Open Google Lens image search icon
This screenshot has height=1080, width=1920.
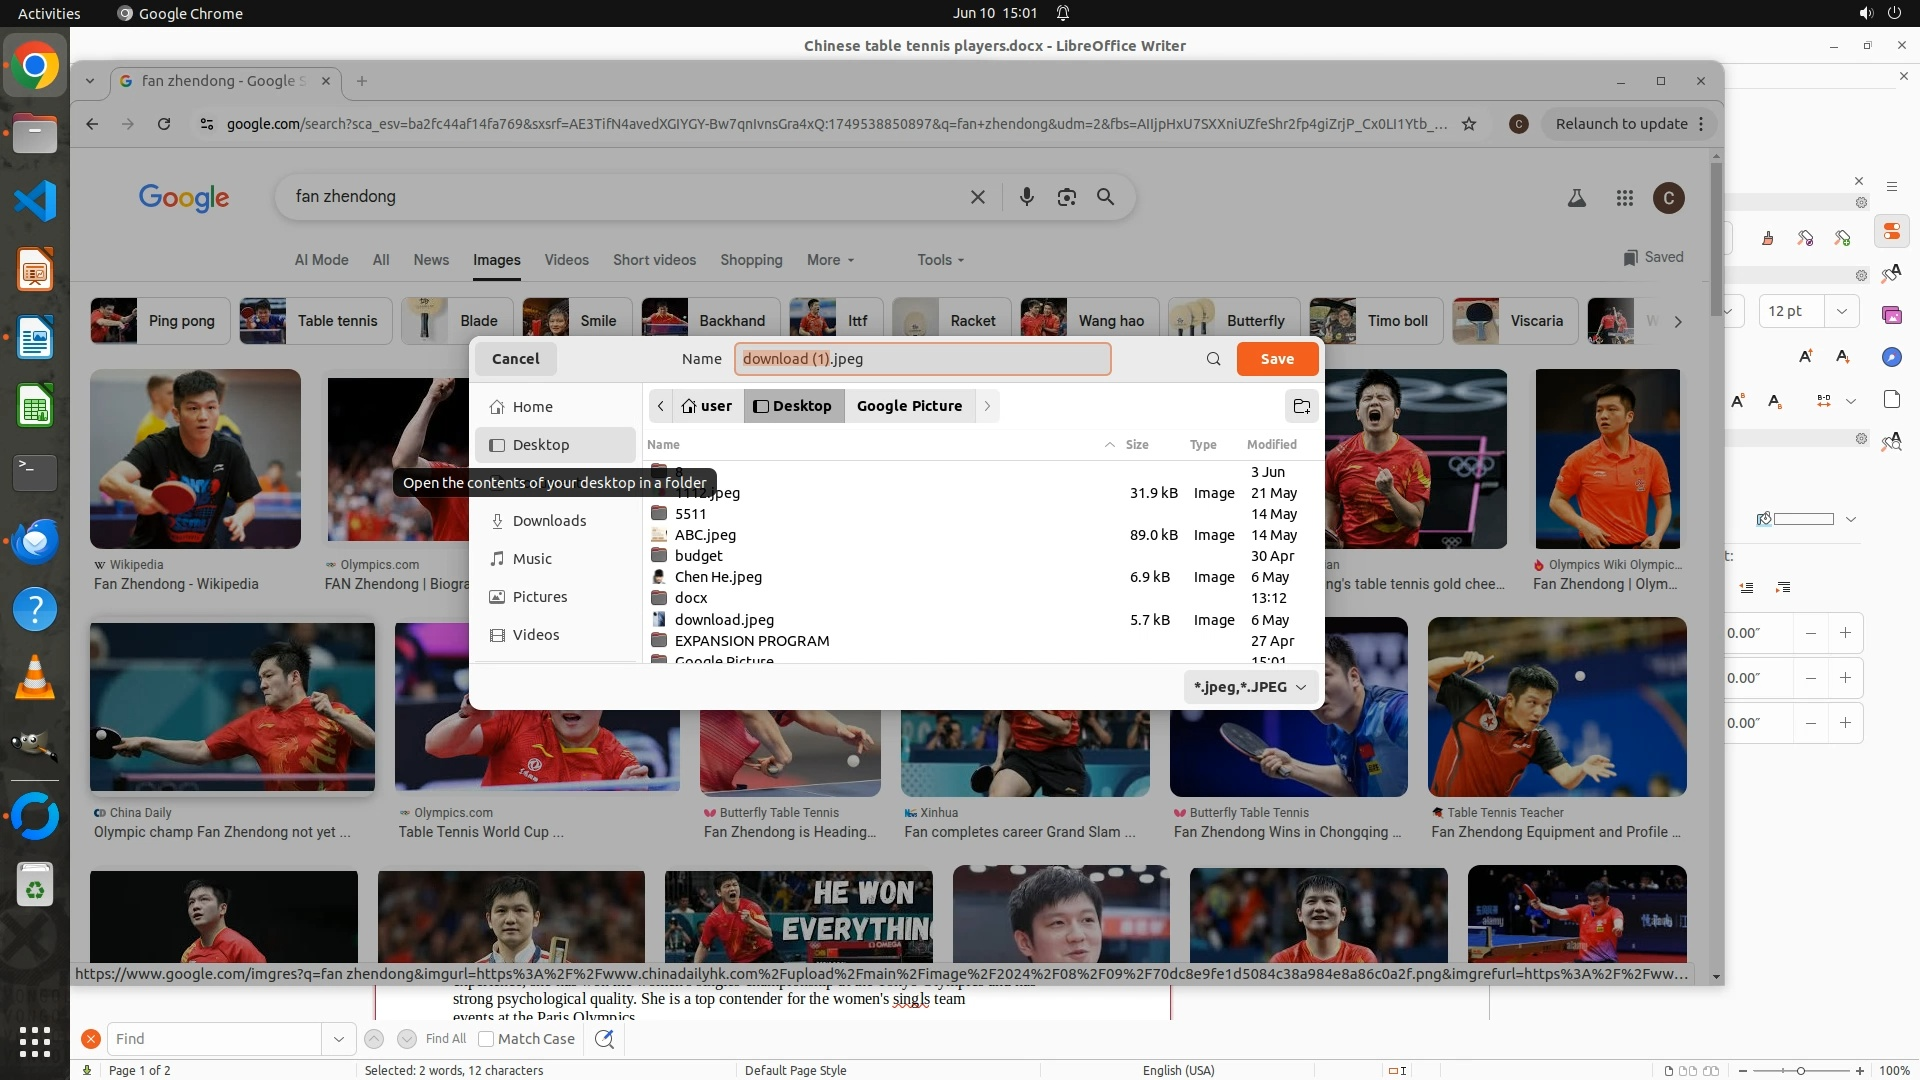point(1066,197)
